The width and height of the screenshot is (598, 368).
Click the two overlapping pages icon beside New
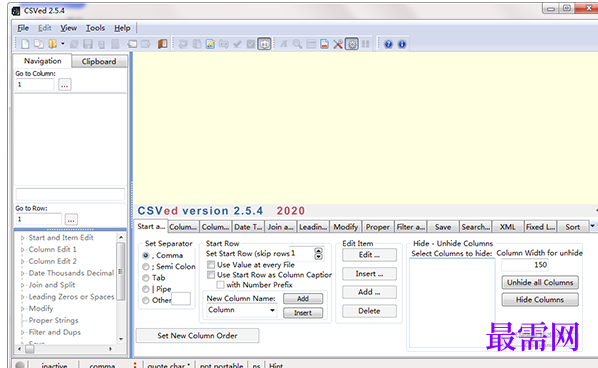pyautogui.click(x=39, y=44)
